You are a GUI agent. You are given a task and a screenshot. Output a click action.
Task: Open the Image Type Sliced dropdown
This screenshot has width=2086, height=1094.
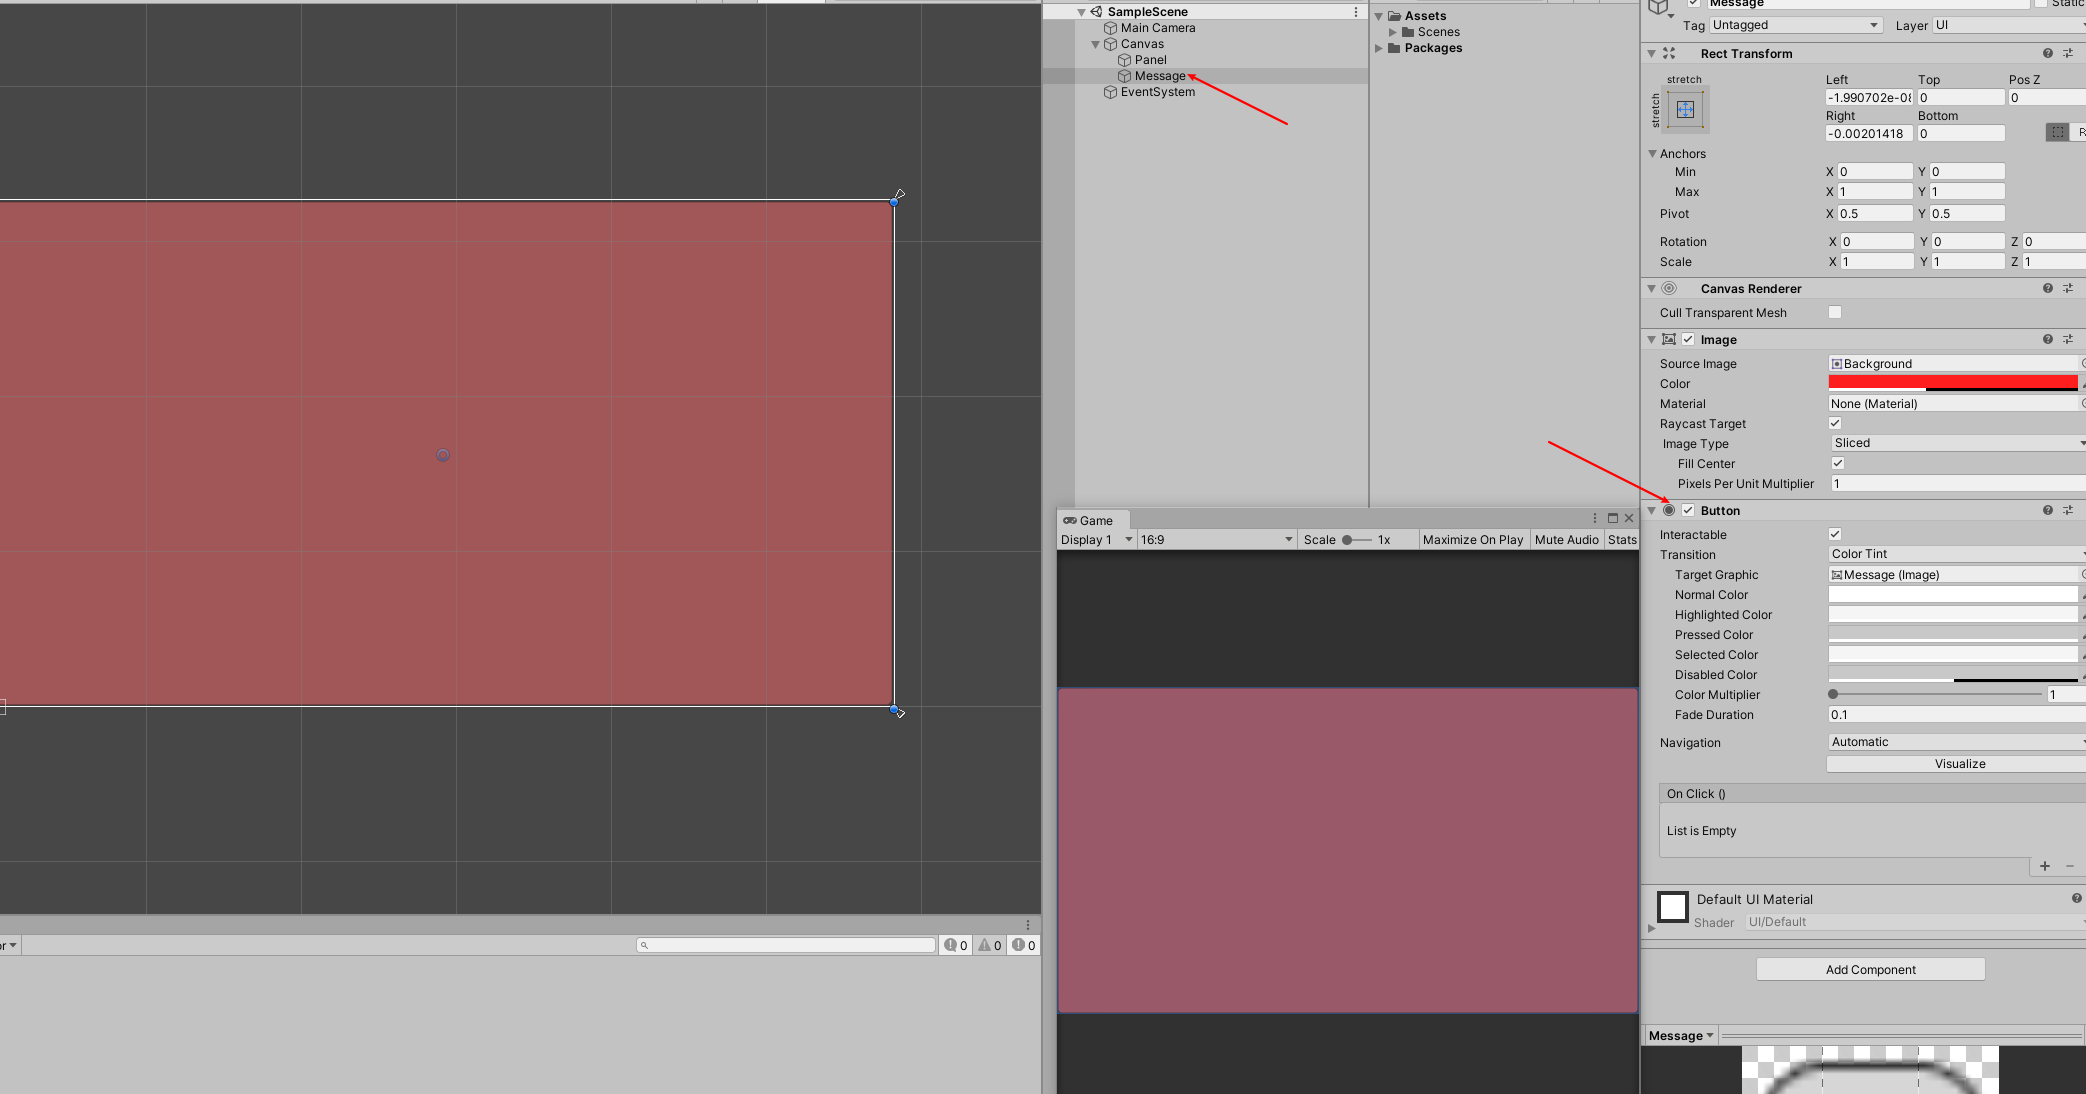pyautogui.click(x=1955, y=443)
